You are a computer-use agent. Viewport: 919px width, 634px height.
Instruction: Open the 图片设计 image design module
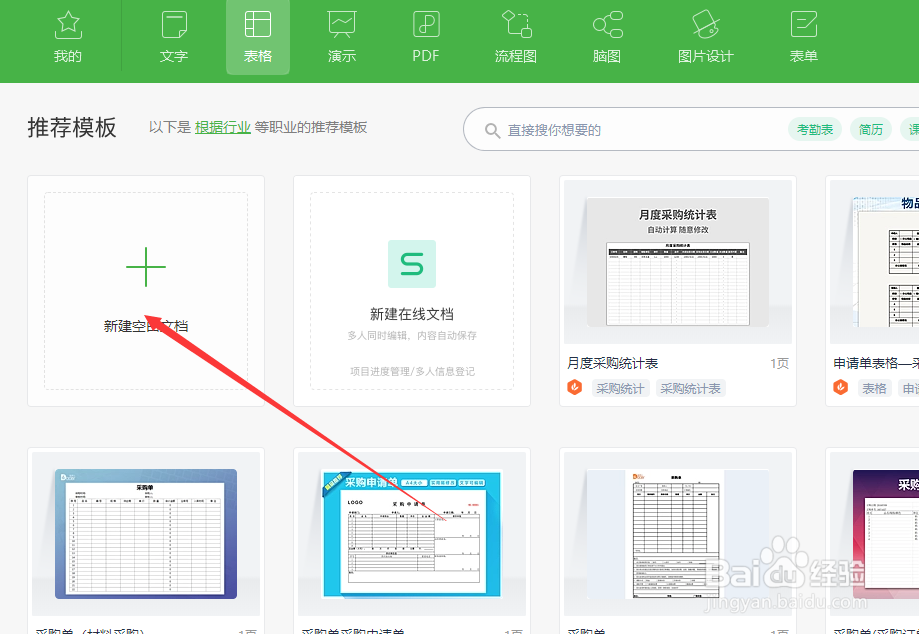pyautogui.click(x=706, y=37)
